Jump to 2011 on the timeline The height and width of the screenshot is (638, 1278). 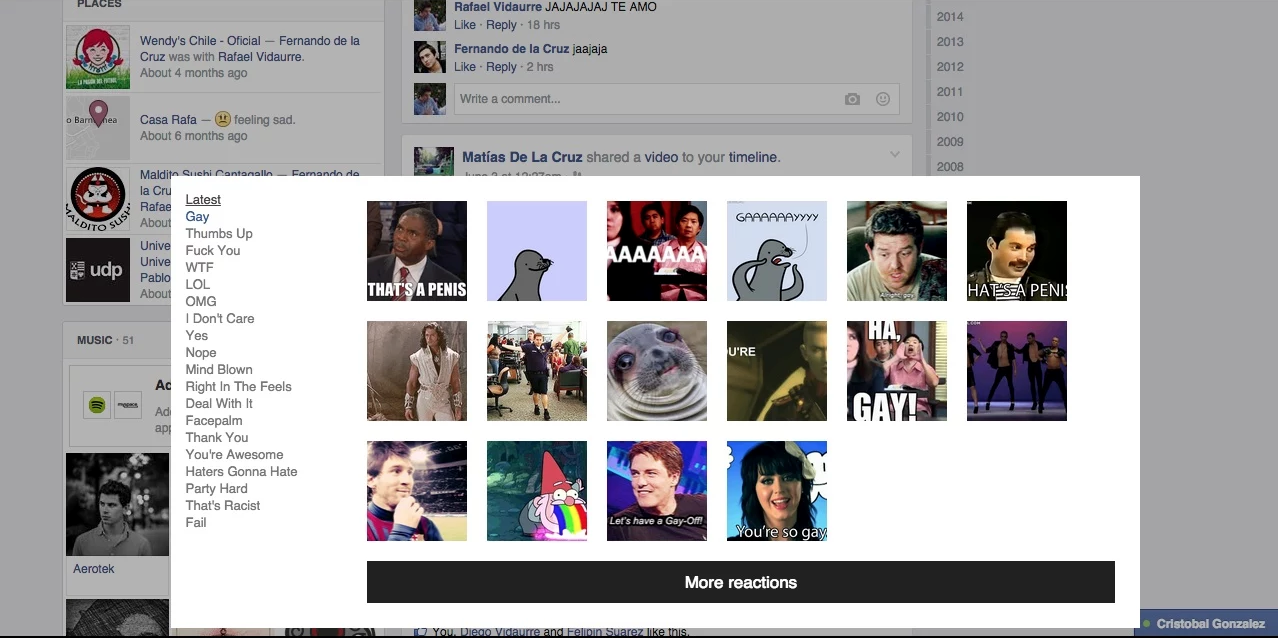click(950, 92)
